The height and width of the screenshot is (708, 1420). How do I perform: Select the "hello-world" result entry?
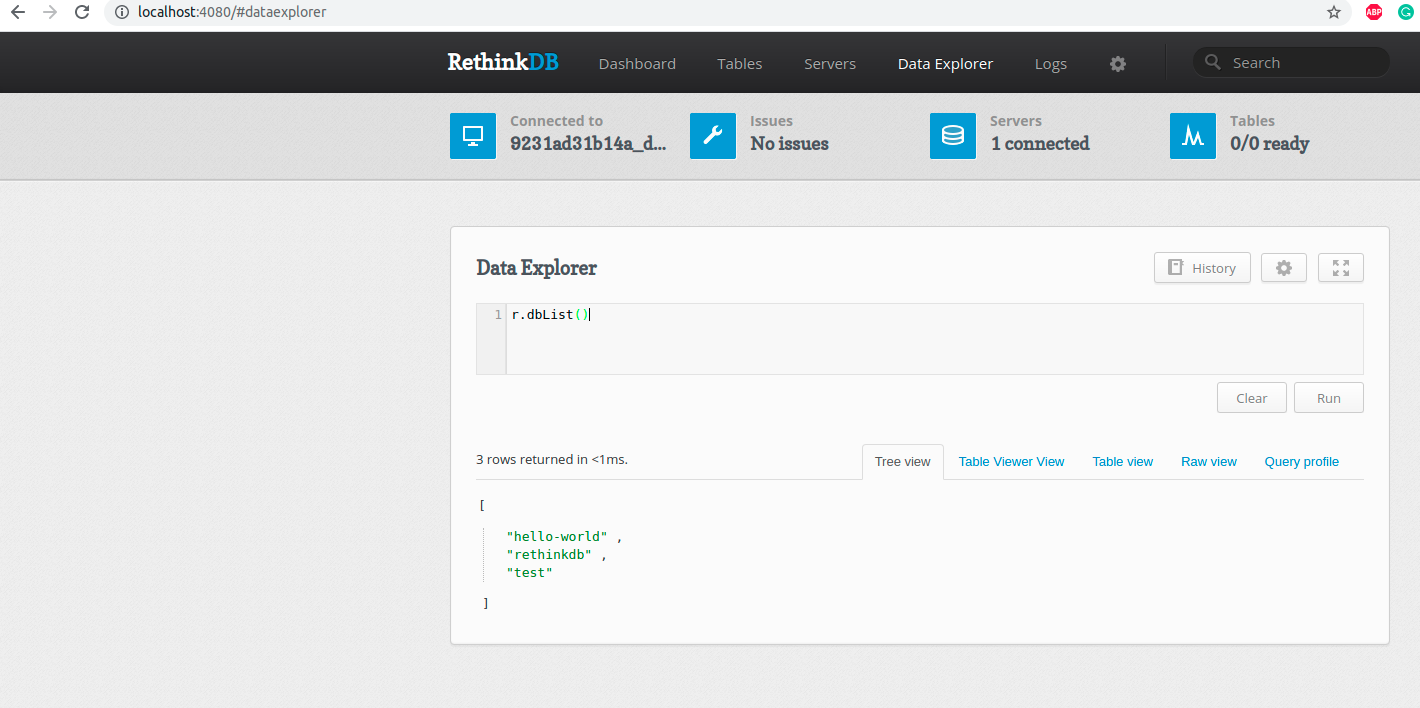[557, 536]
